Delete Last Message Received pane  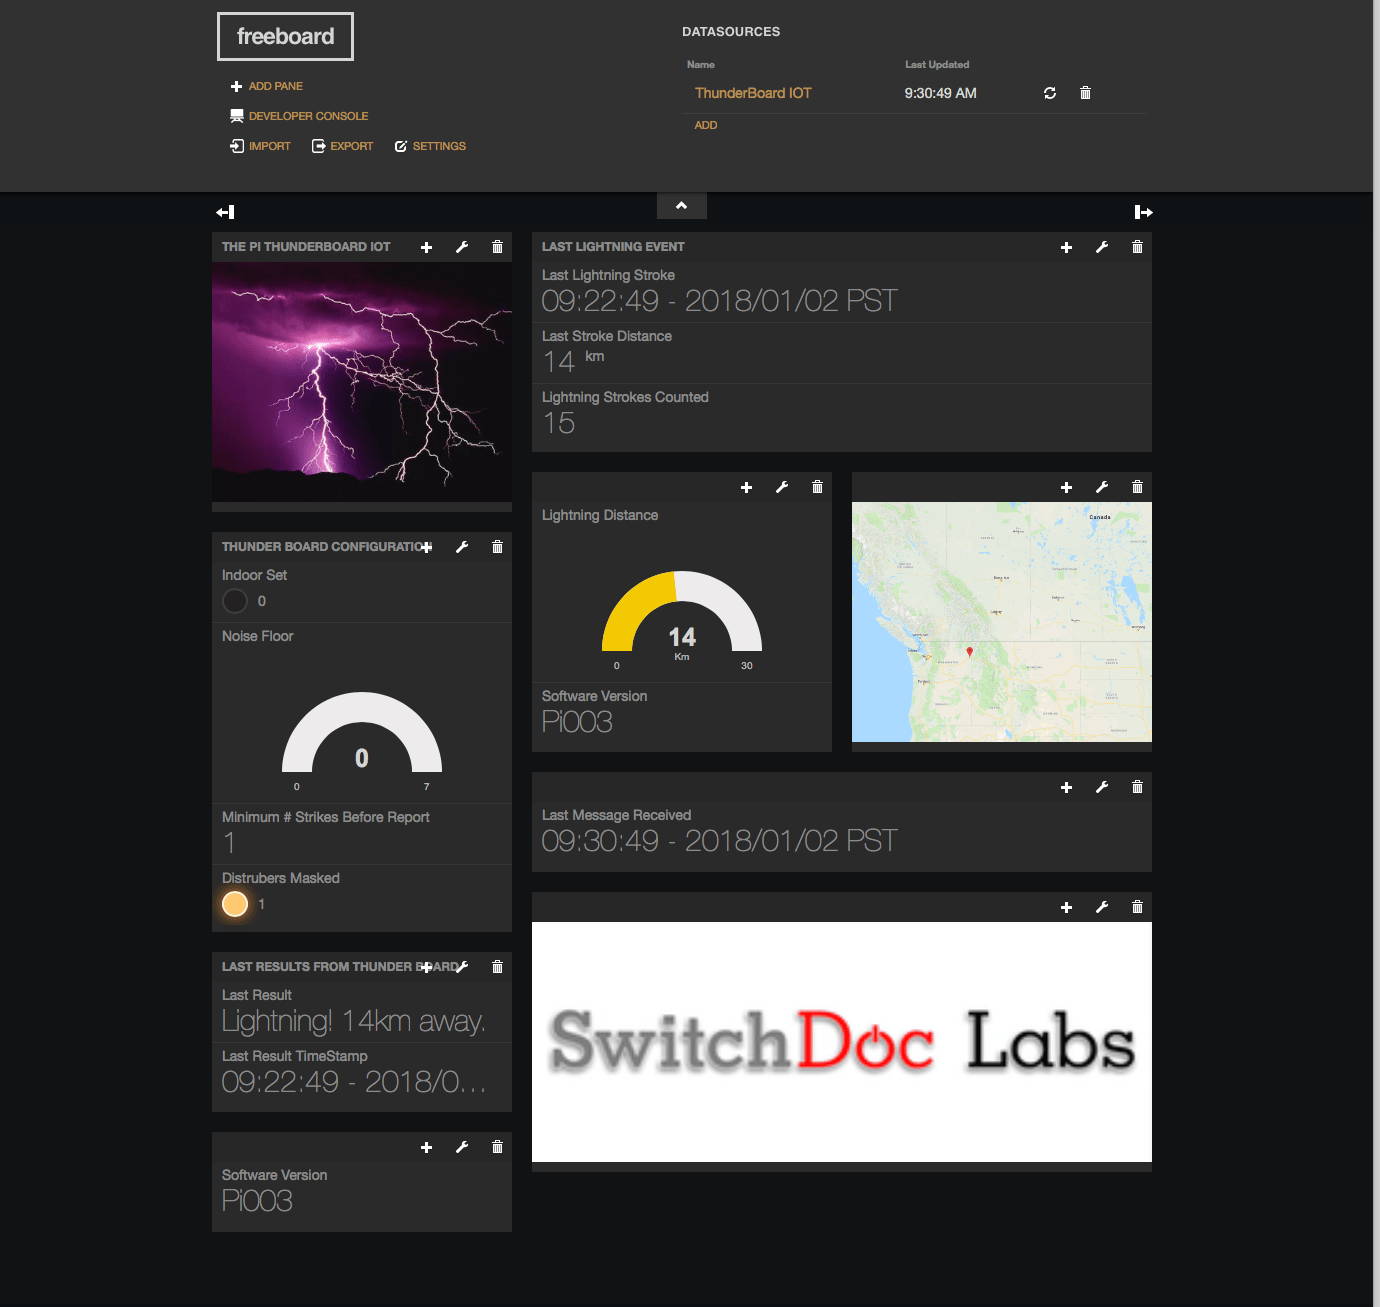pyautogui.click(x=1137, y=787)
